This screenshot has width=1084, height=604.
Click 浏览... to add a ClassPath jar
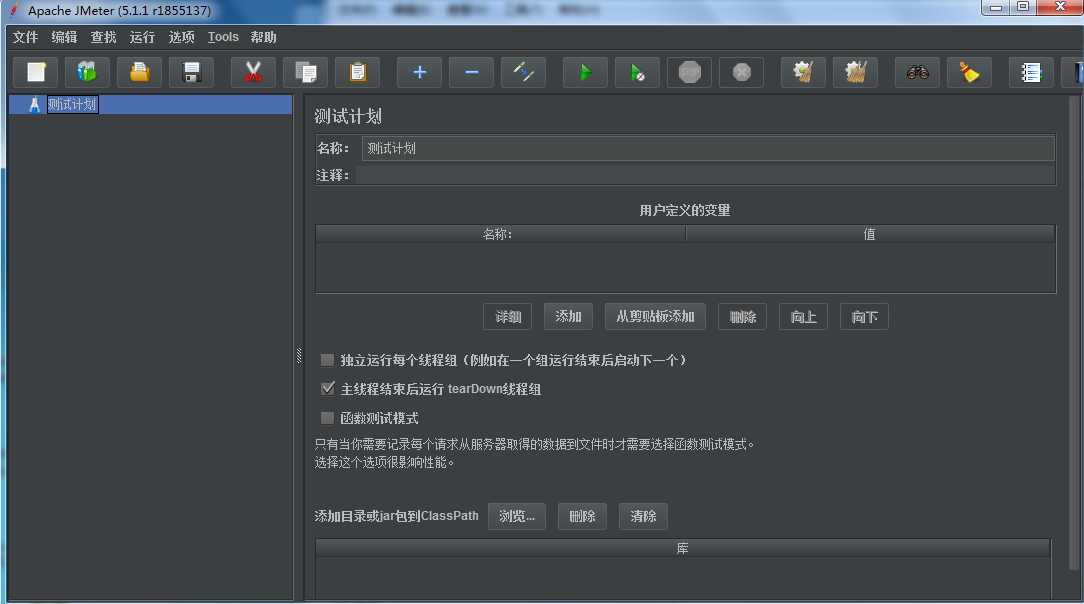[517, 516]
